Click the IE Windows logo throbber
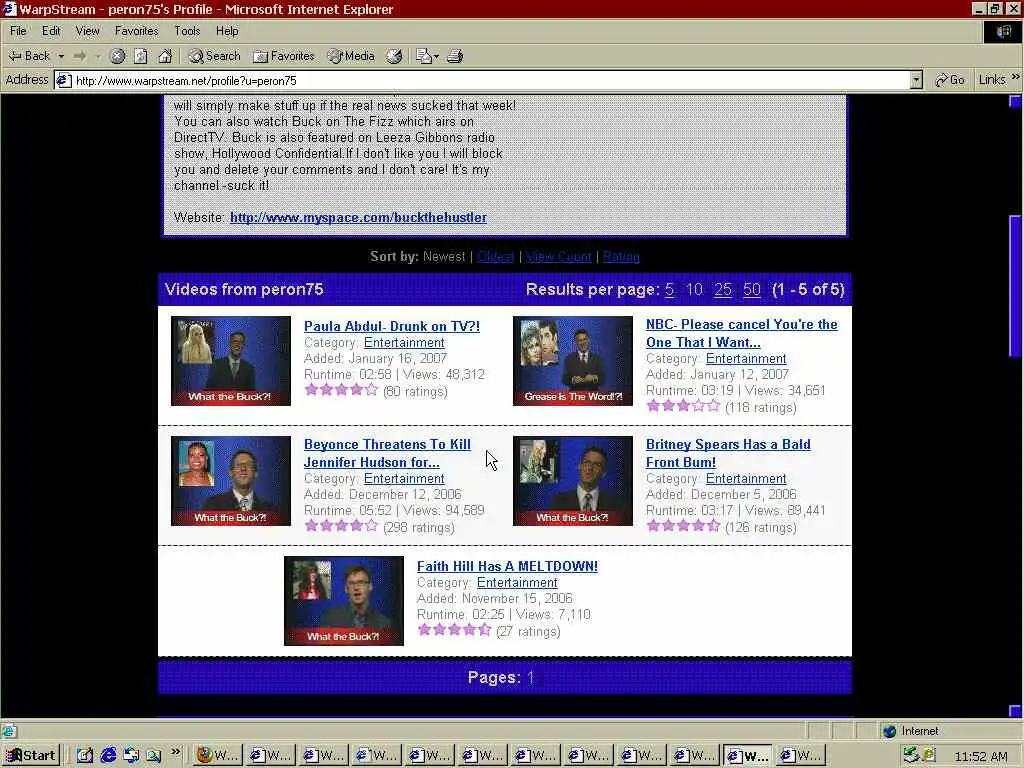 coord(1003,32)
